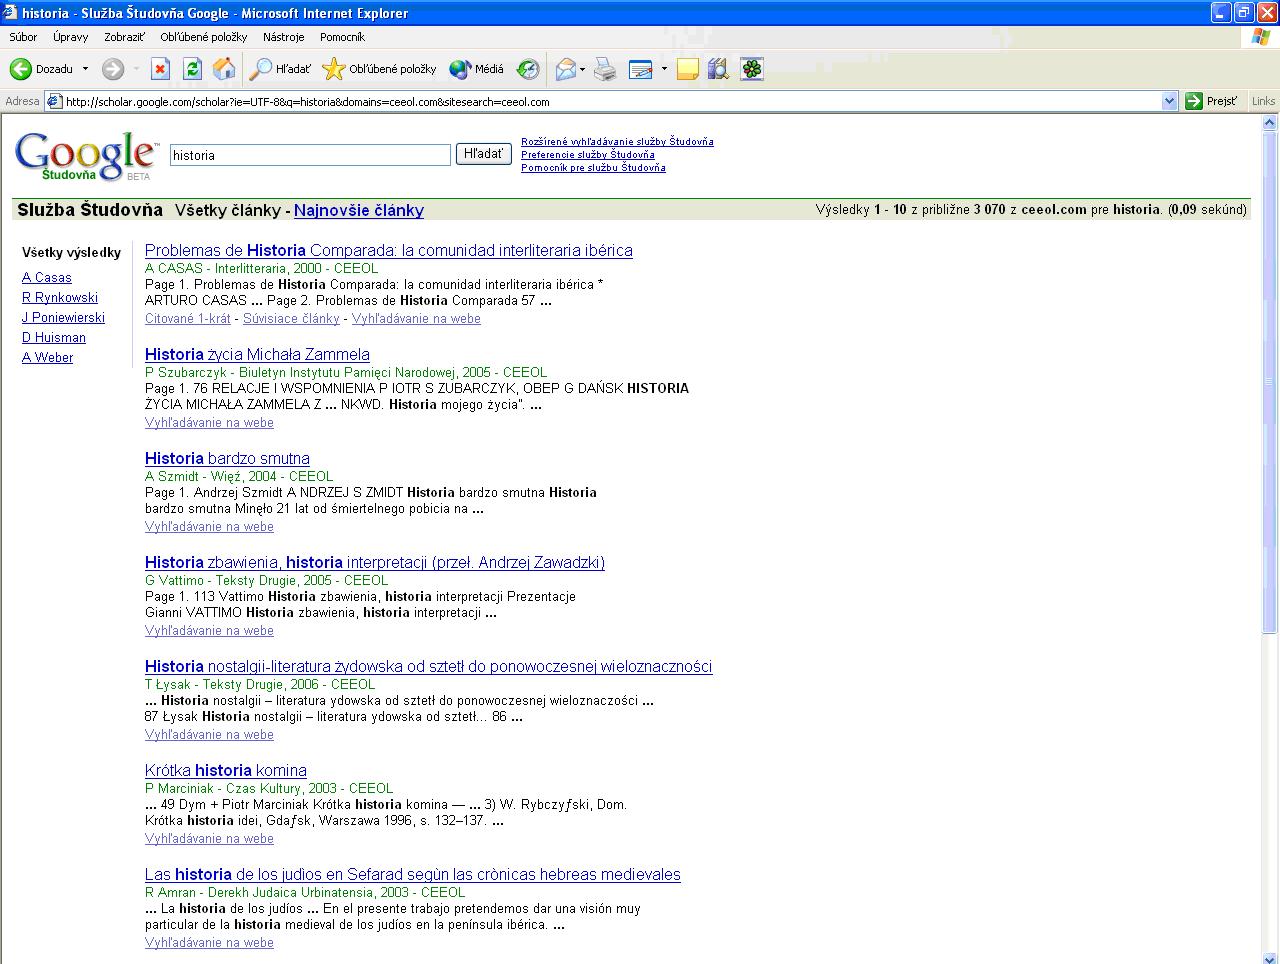Filter by author R Rynkowski
Screen dimensions: 1280x964
click(x=60, y=298)
